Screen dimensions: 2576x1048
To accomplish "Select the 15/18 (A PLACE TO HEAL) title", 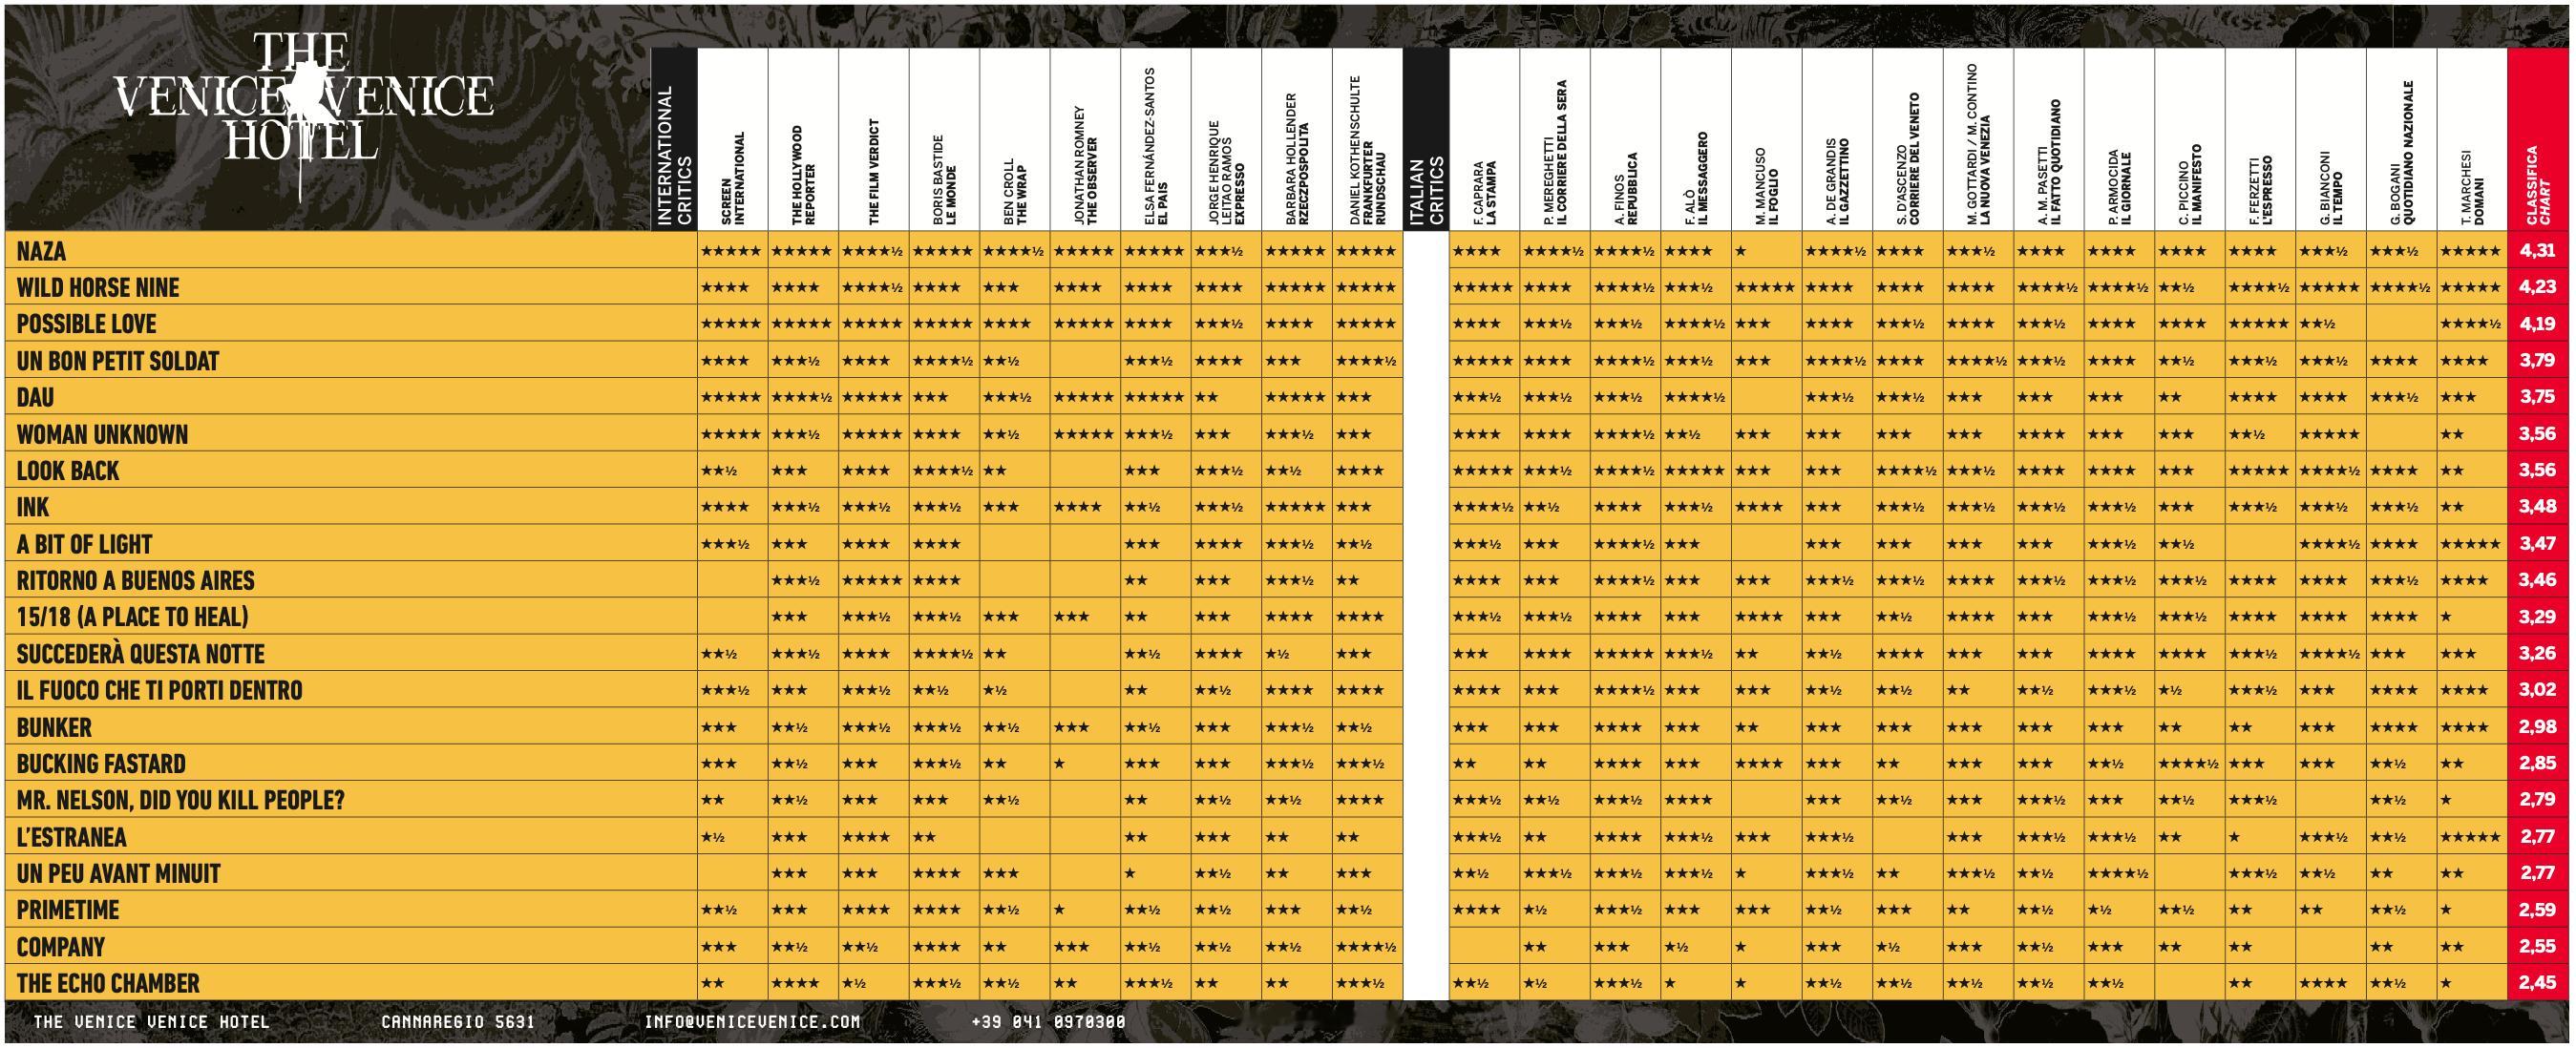I will pyautogui.click(x=133, y=617).
